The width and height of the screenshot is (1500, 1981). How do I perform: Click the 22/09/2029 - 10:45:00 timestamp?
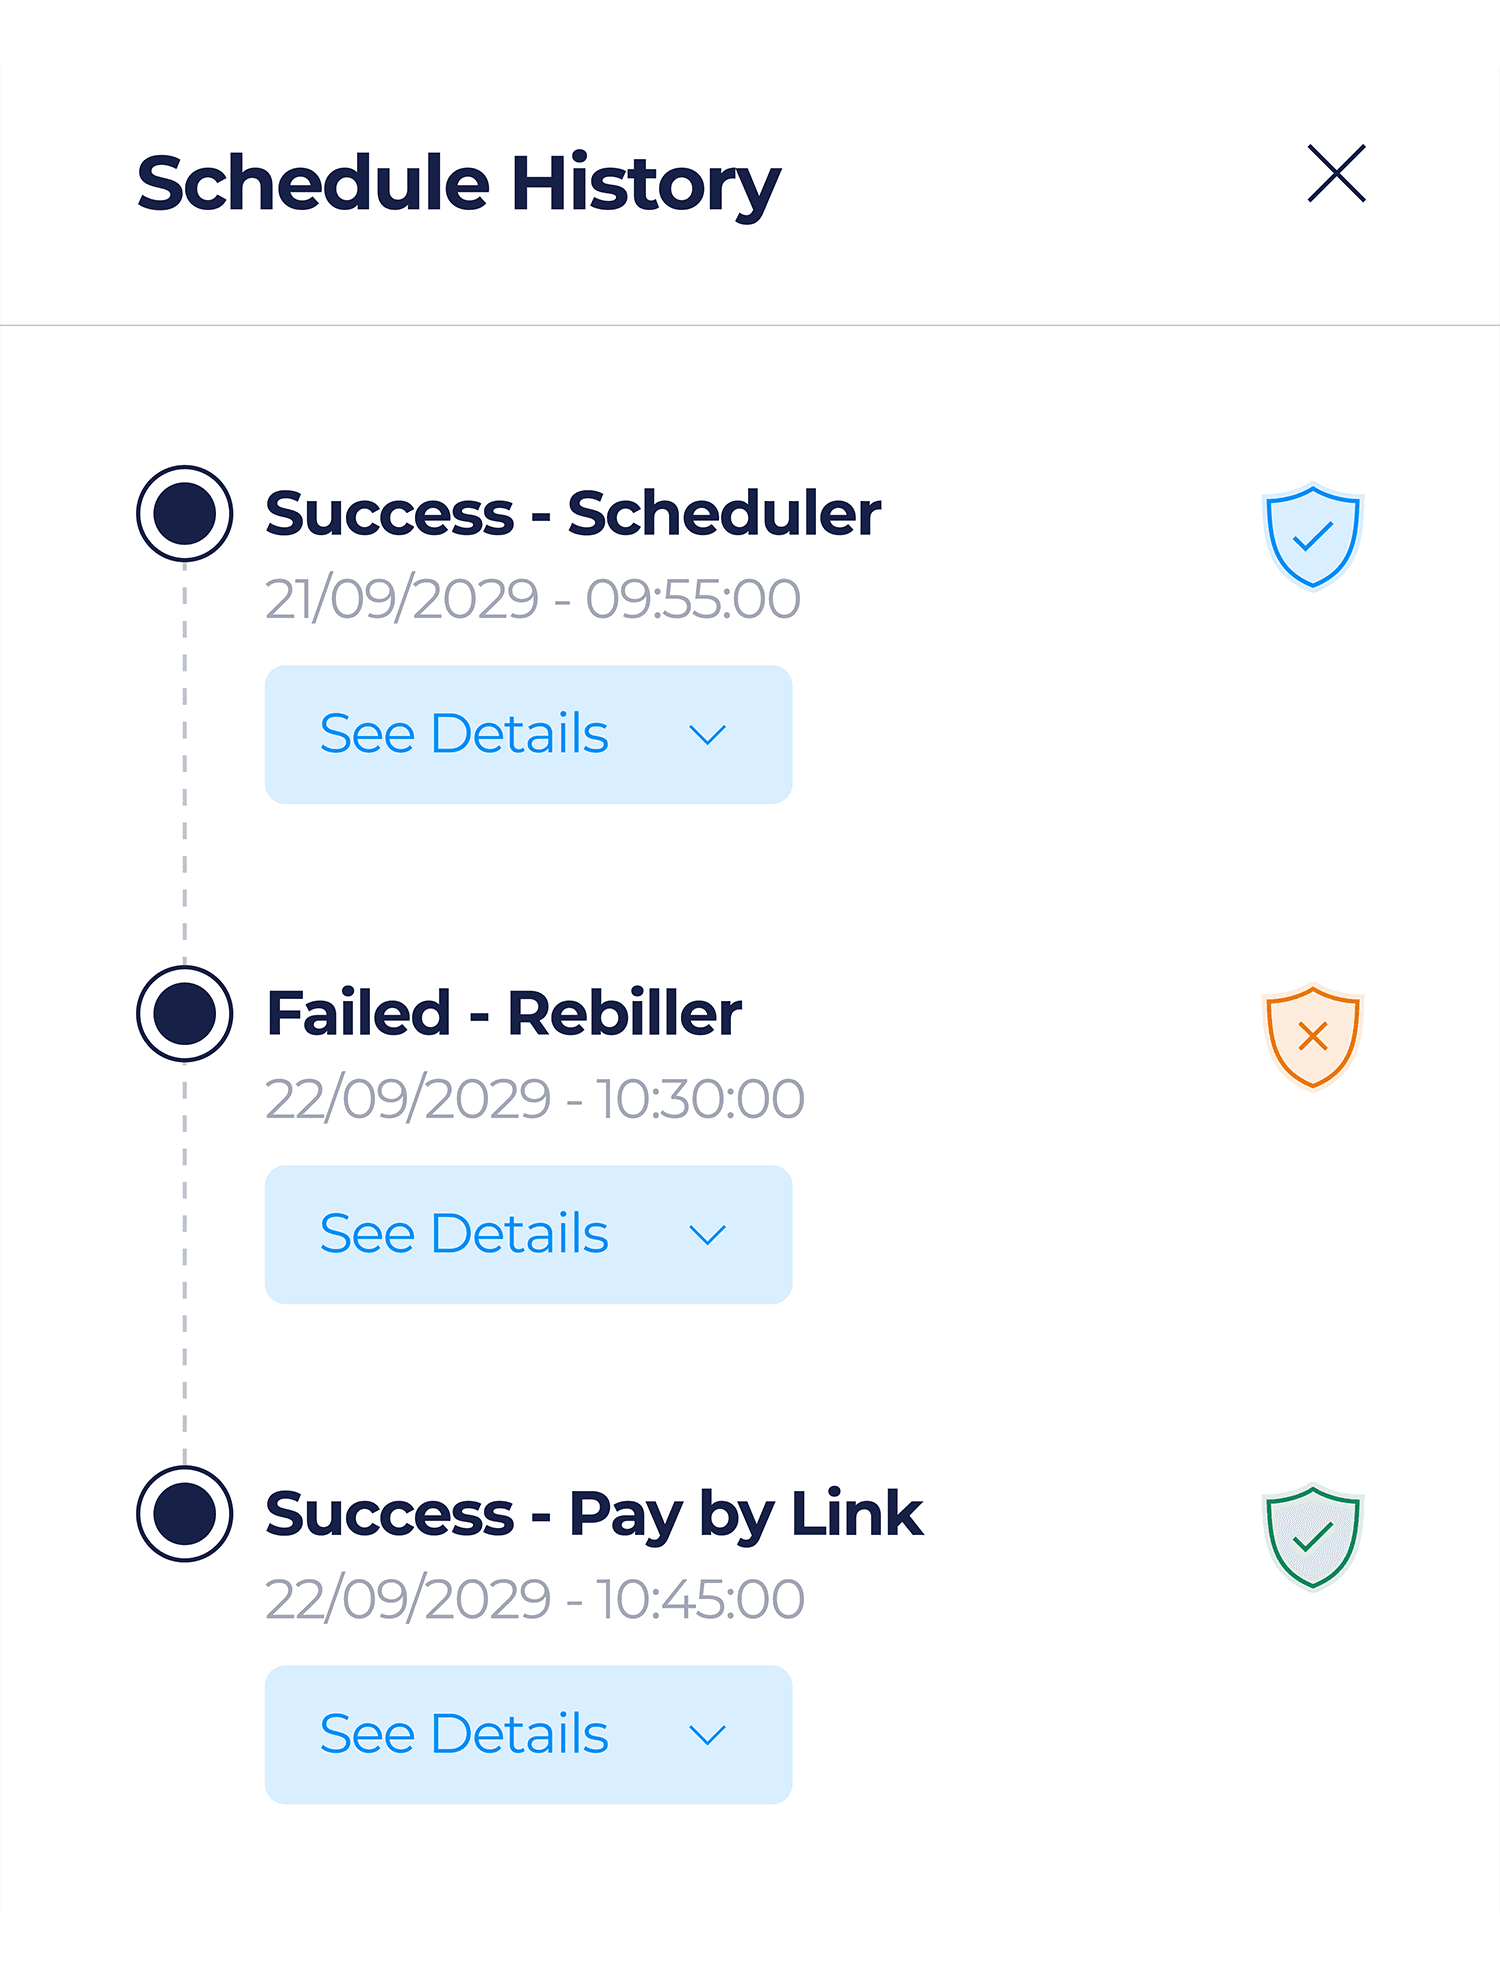(535, 1599)
